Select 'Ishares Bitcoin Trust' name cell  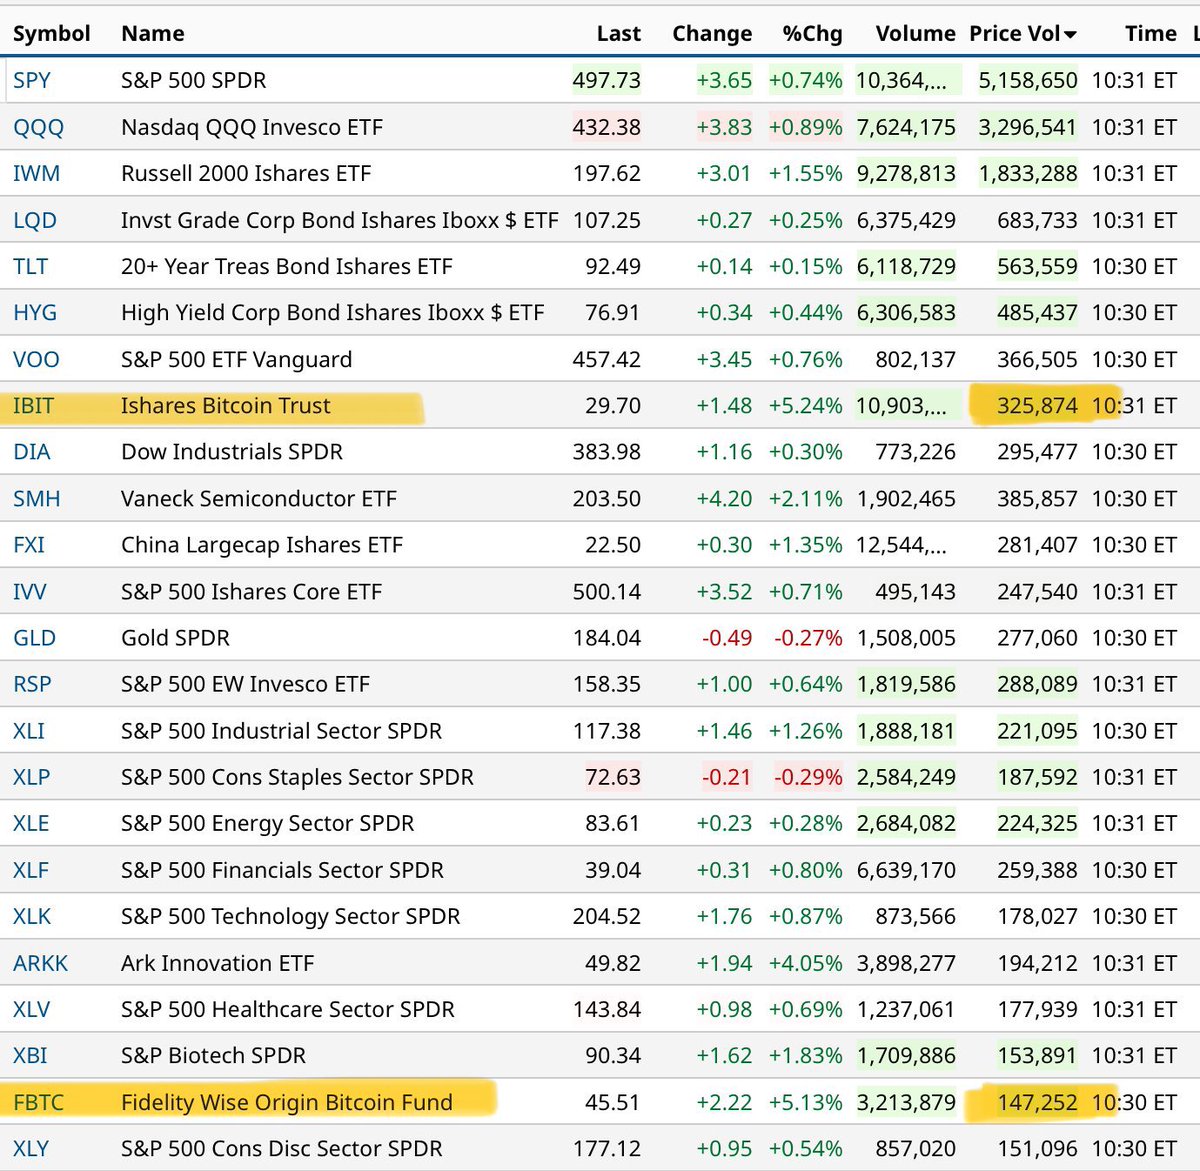226,405
